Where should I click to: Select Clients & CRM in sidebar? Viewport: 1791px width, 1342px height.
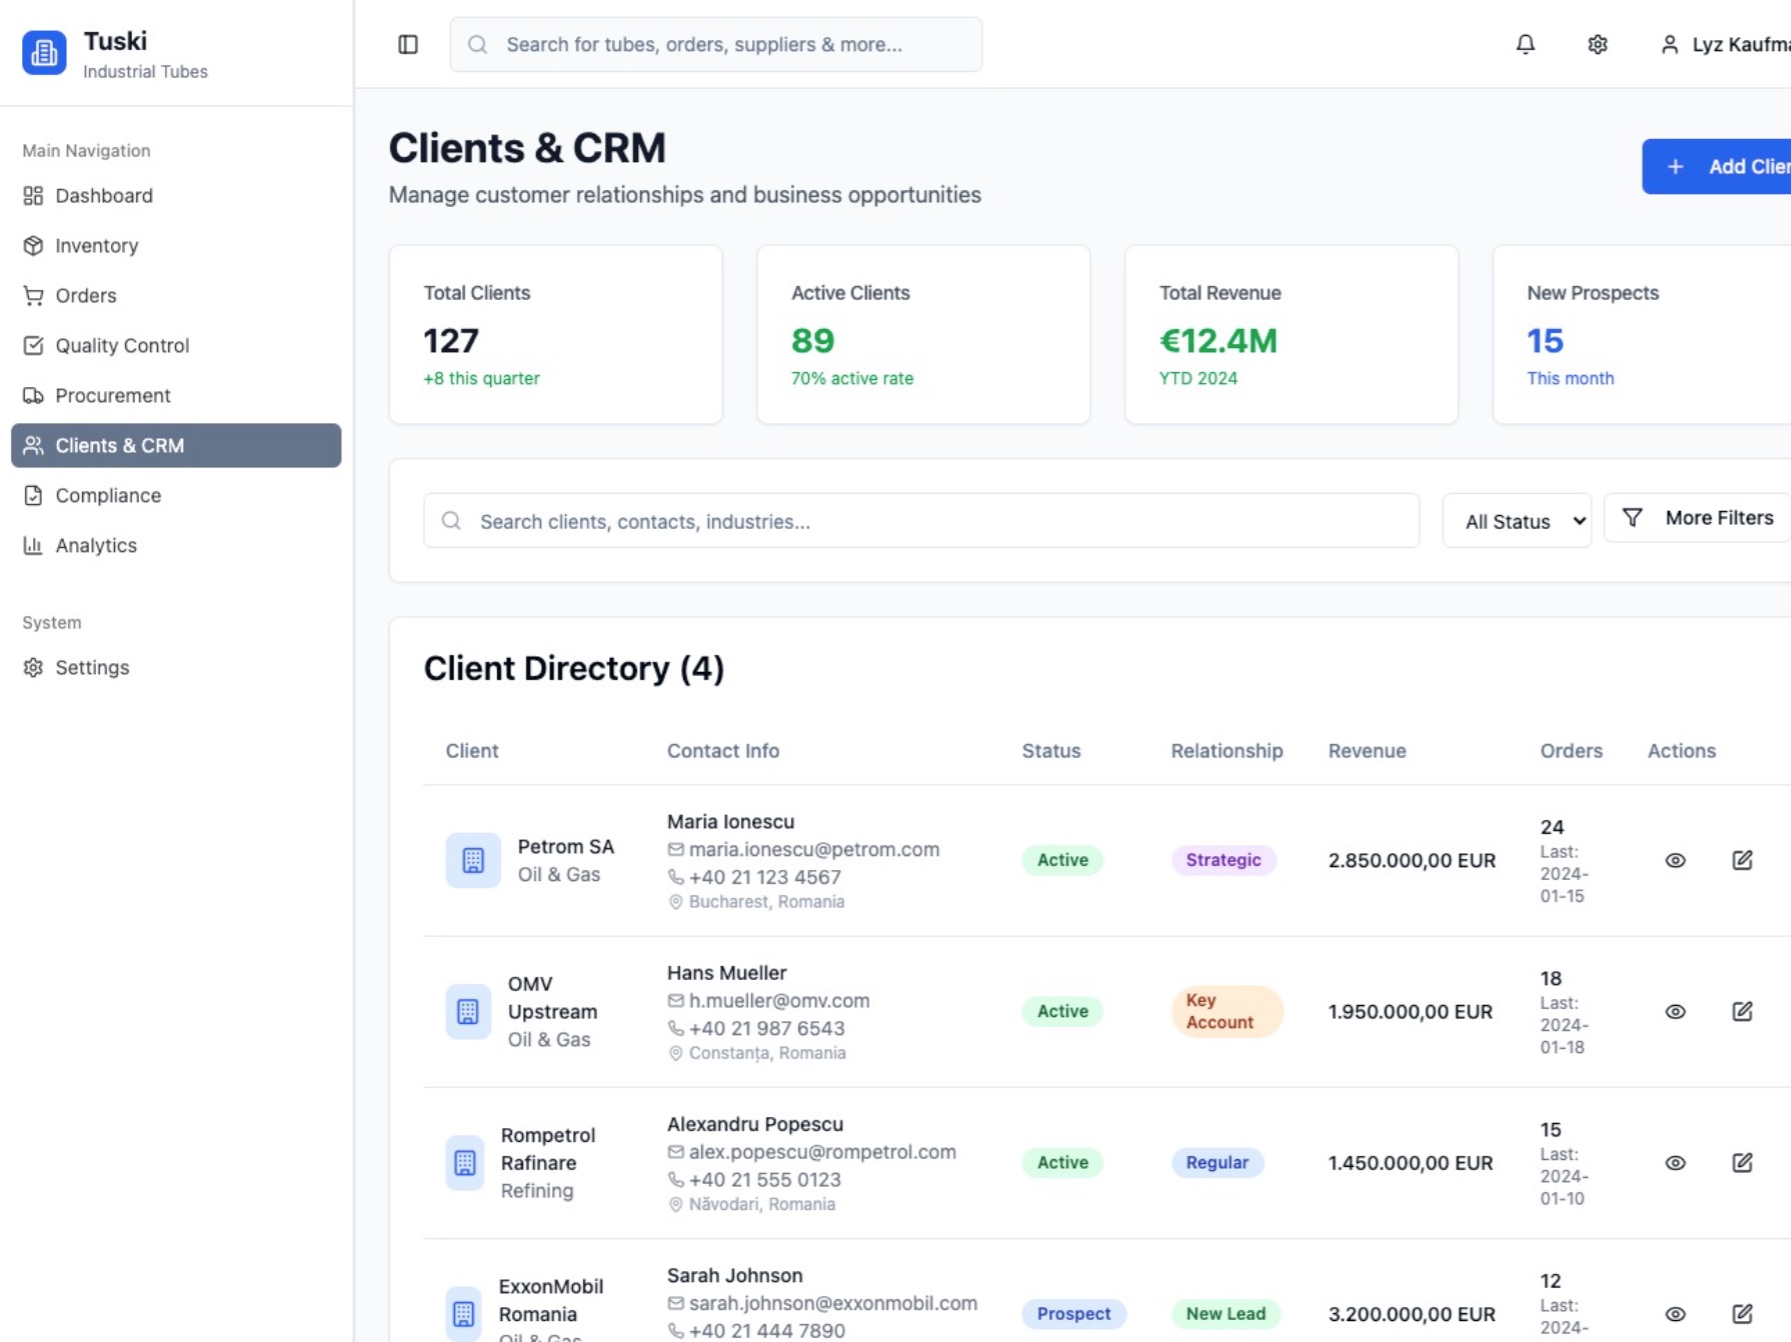pos(176,446)
